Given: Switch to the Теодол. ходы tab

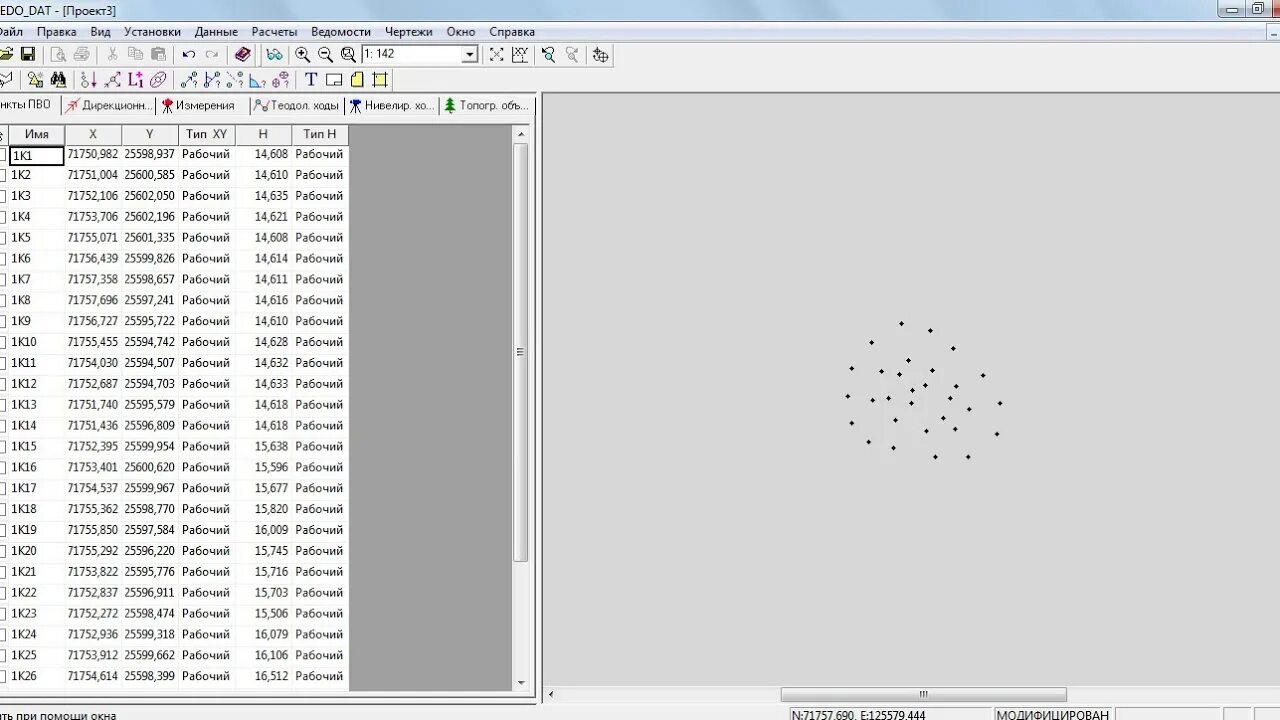Looking at the screenshot, I should coord(296,105).
